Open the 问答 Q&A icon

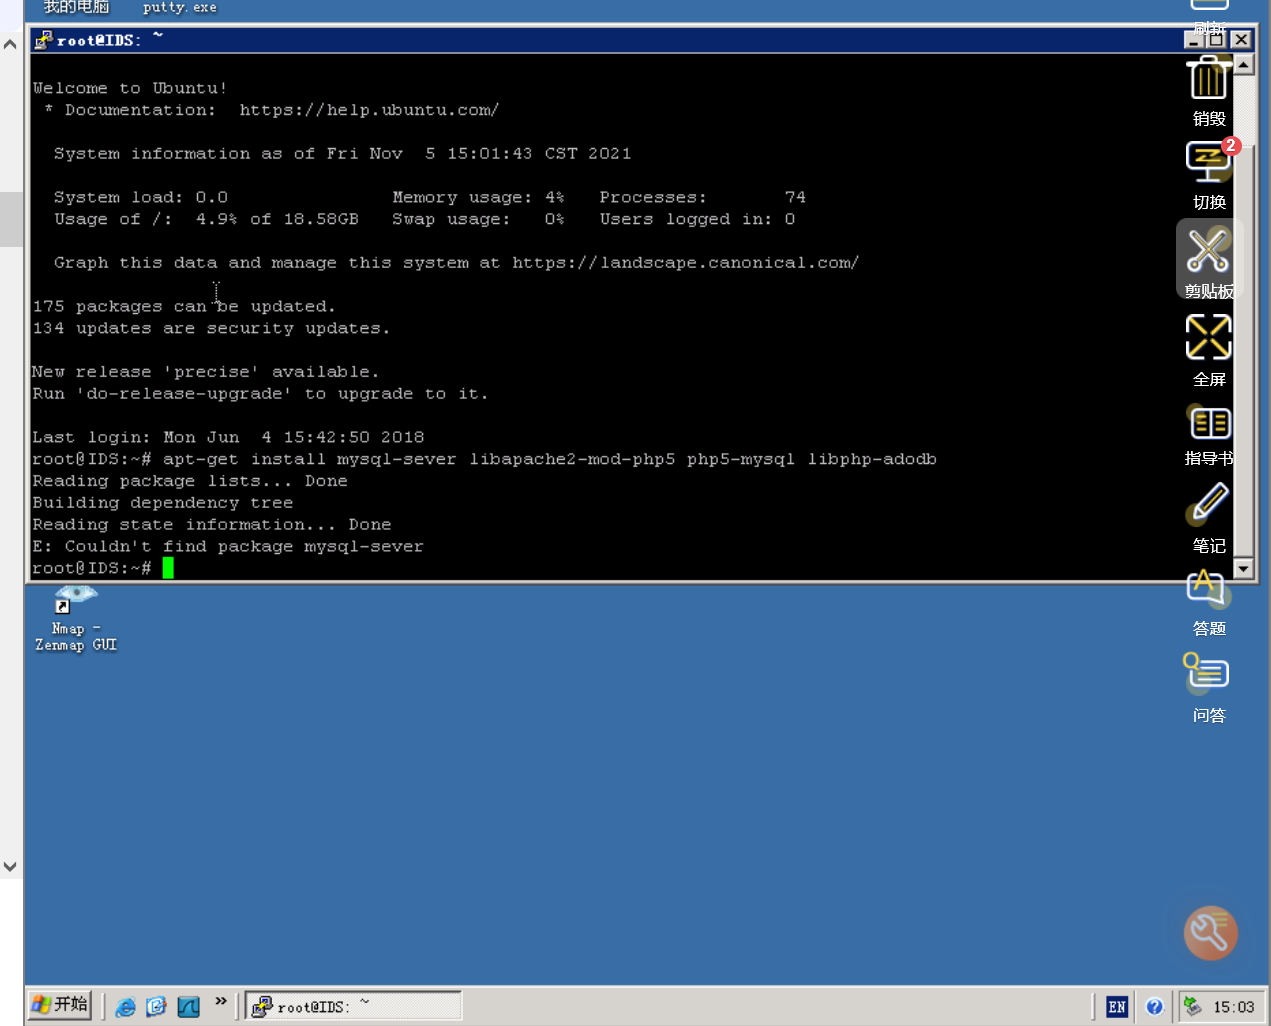coord(1207,673)
